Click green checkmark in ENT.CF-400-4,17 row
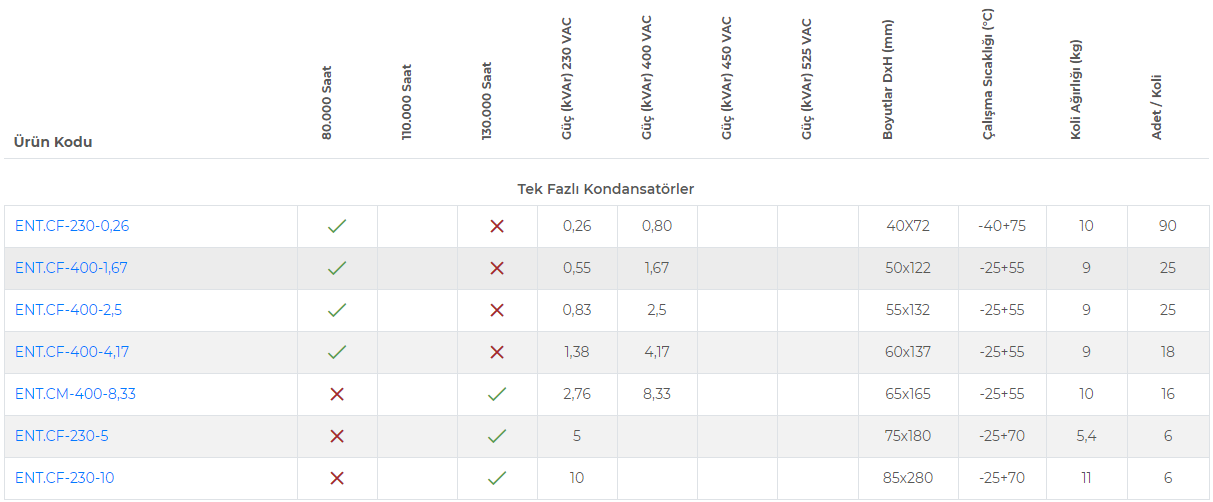The height and width of the screenshot is (502, 1213). click(337, 352)
